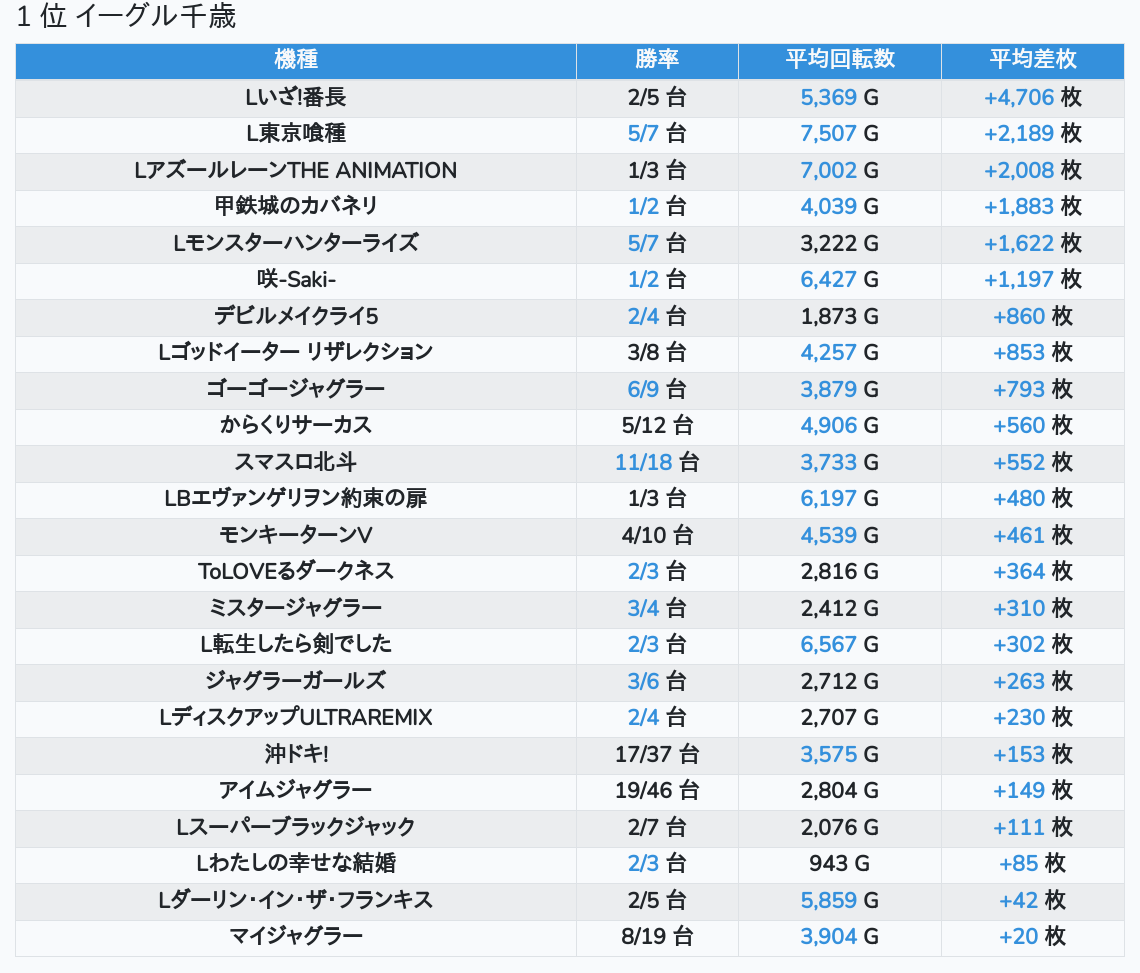1140x973 pixels.
Task: Select the ゴーゴージャグラー machine name
Action: pos(296,389)
